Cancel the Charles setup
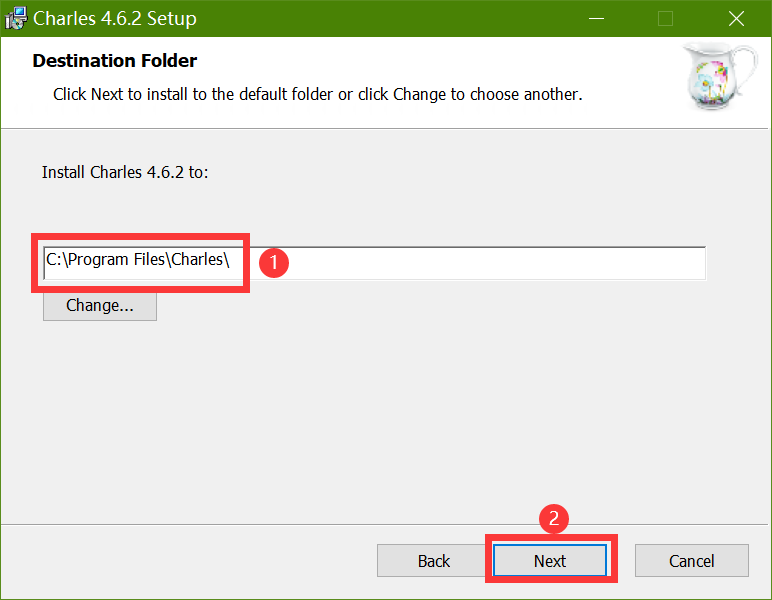 coord(691,560)
